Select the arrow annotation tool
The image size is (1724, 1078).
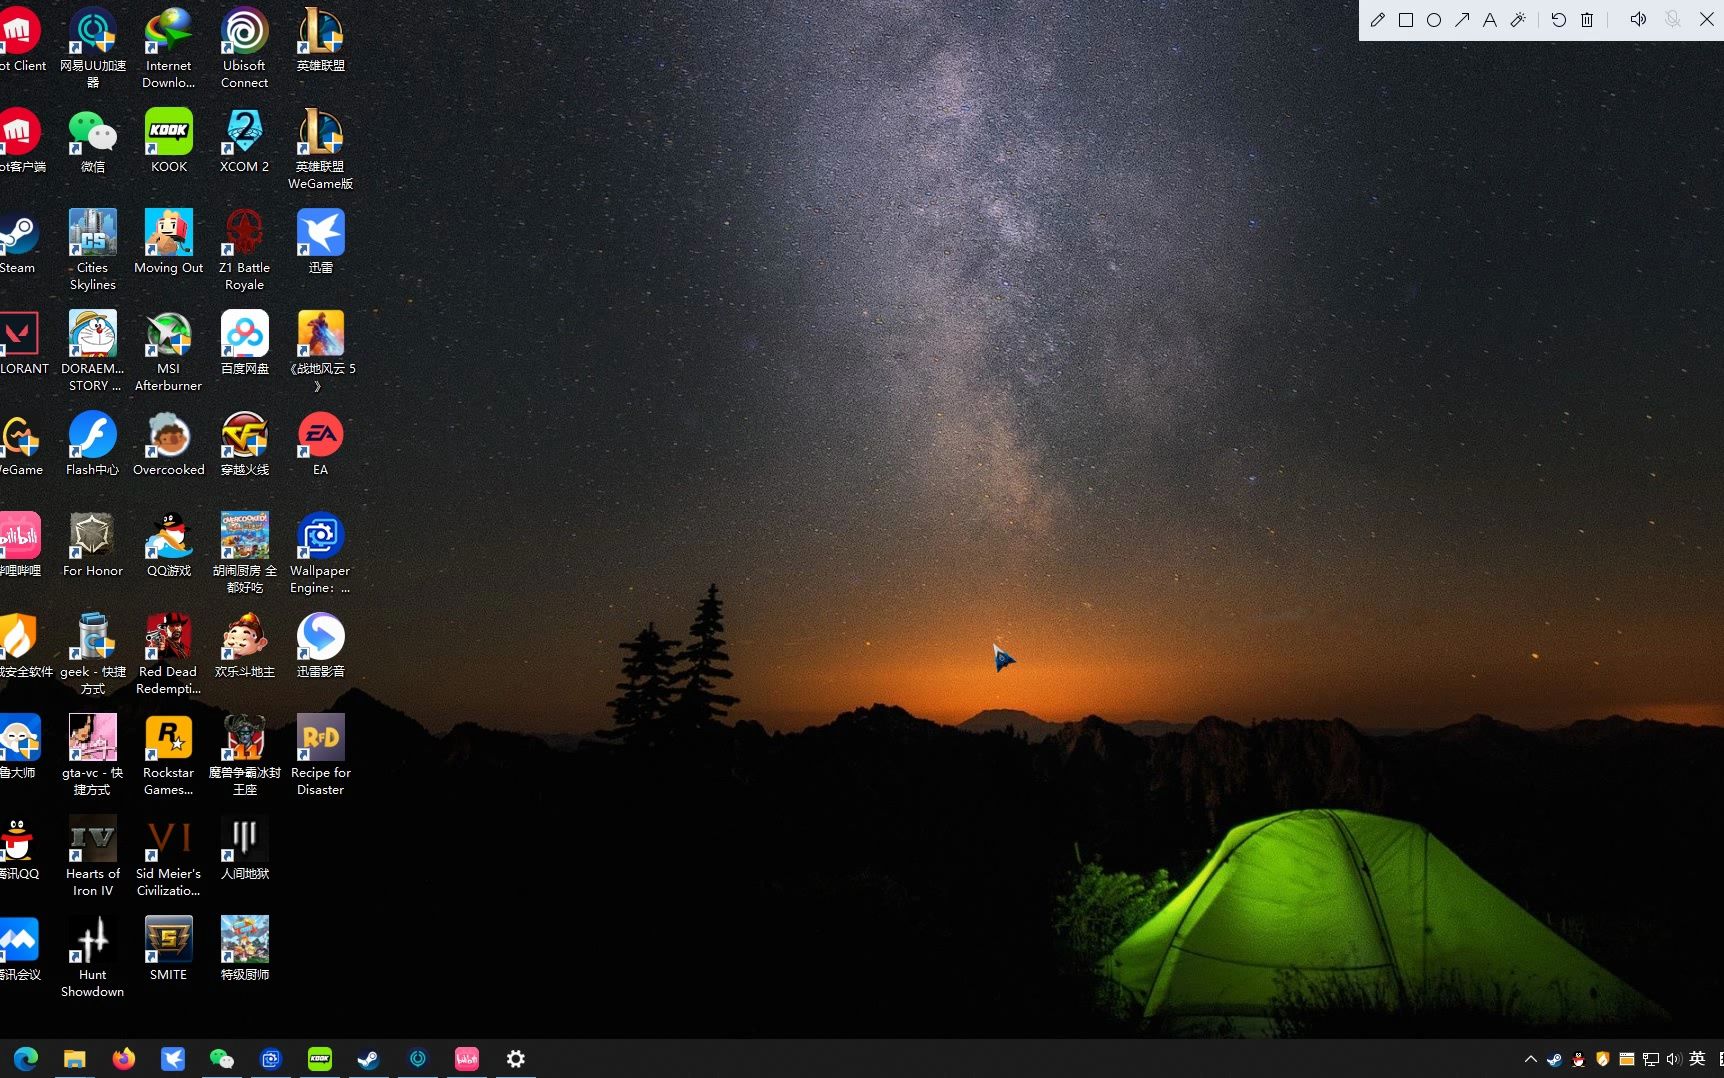[1462, 20]
